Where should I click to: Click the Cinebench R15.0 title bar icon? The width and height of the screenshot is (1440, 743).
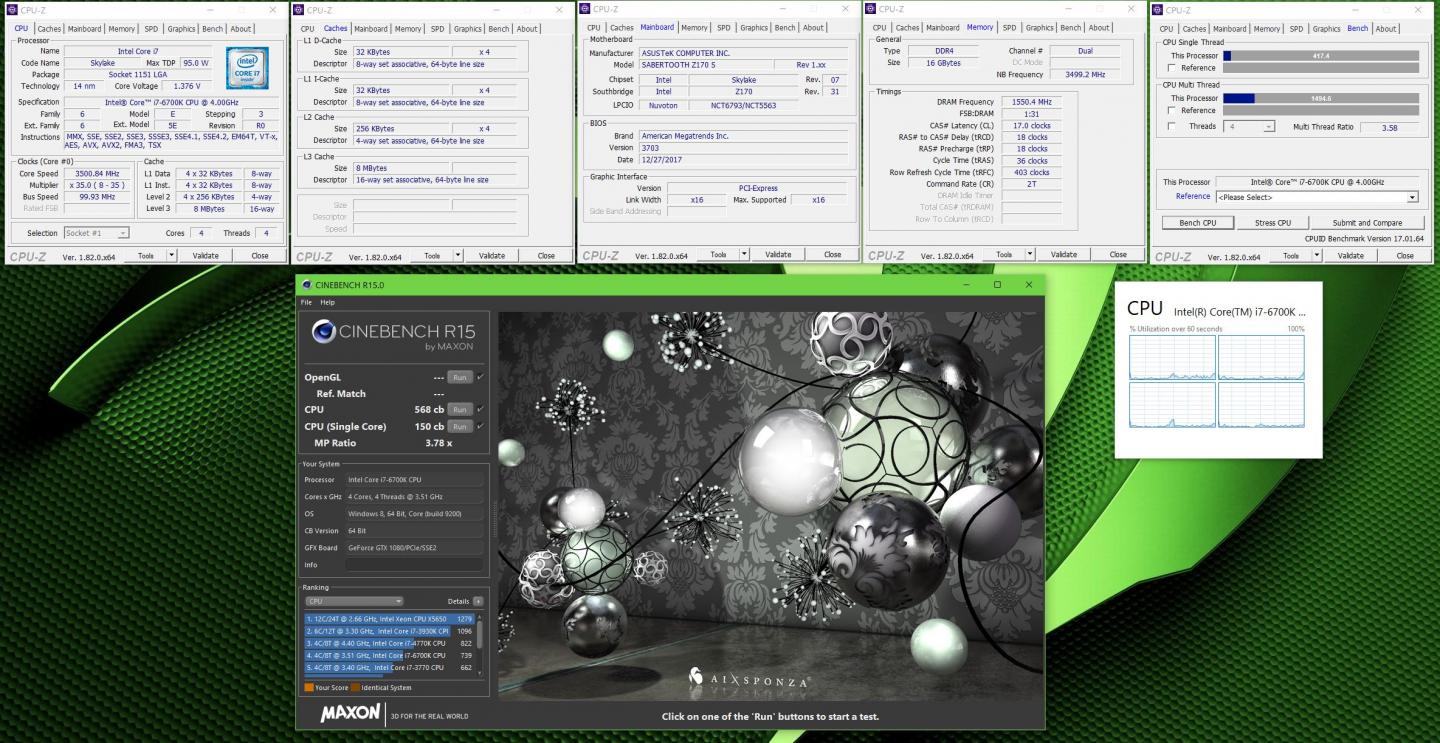click(306, 285)
